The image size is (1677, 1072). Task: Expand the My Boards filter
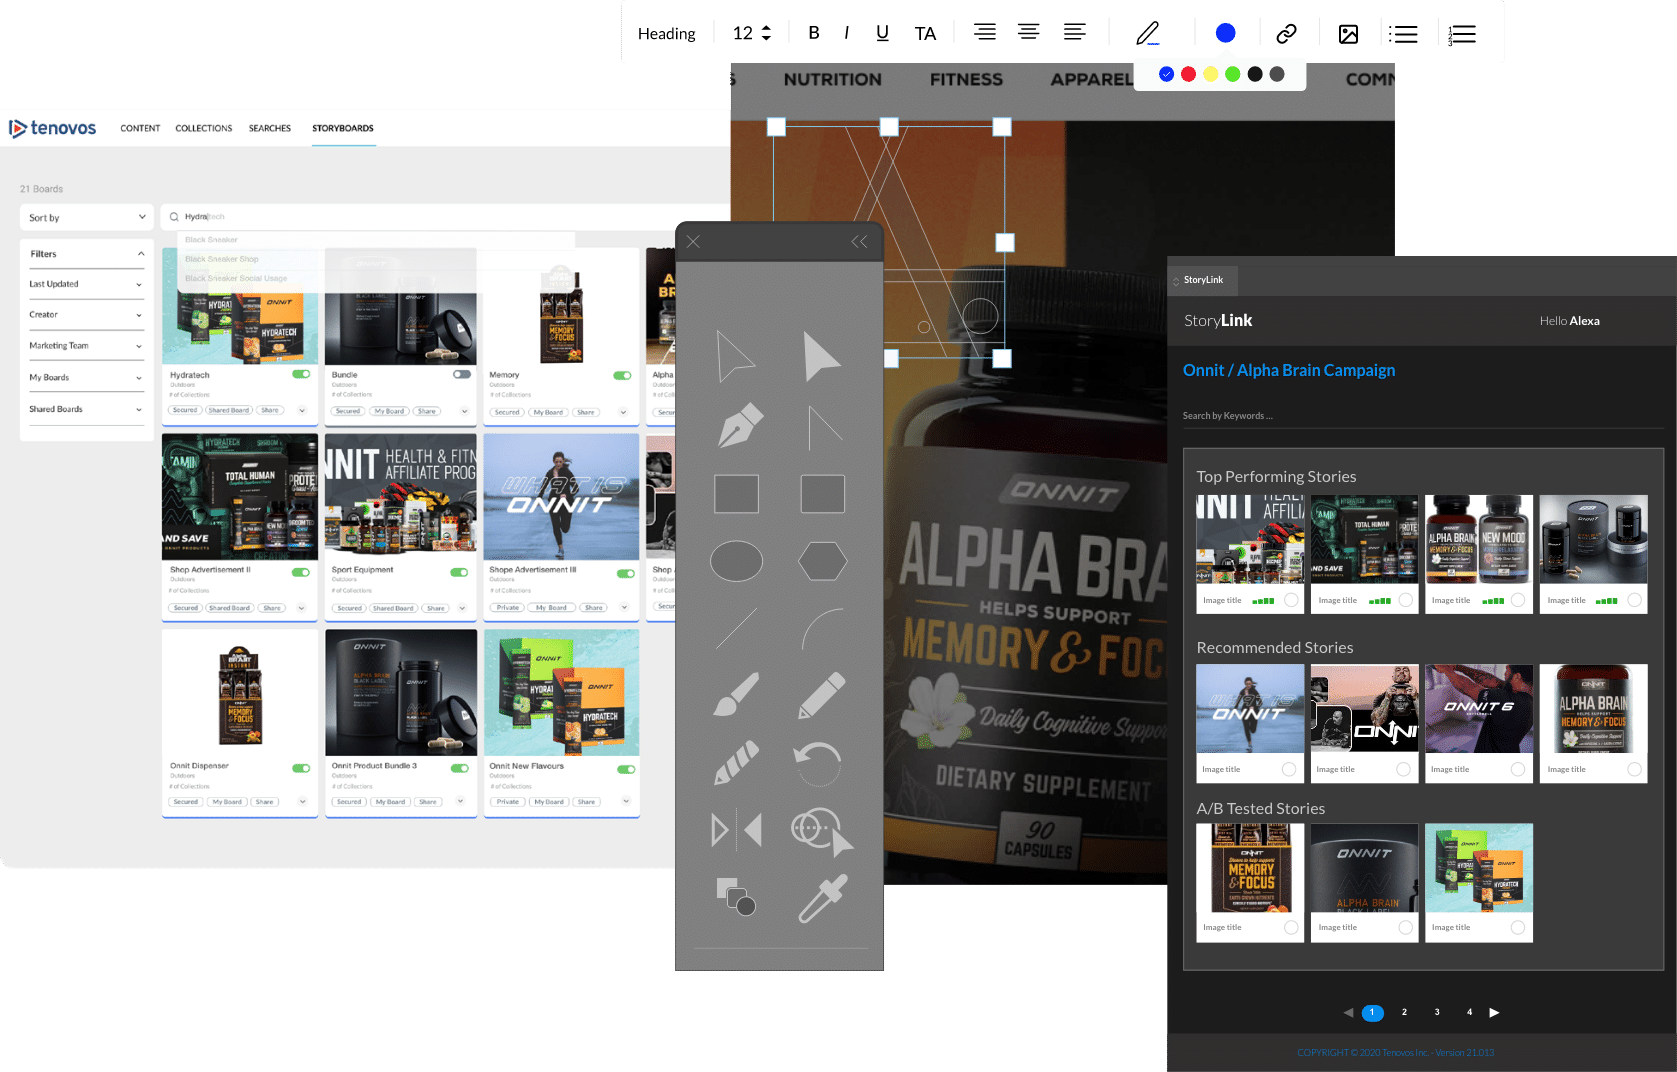click(86, 378)
